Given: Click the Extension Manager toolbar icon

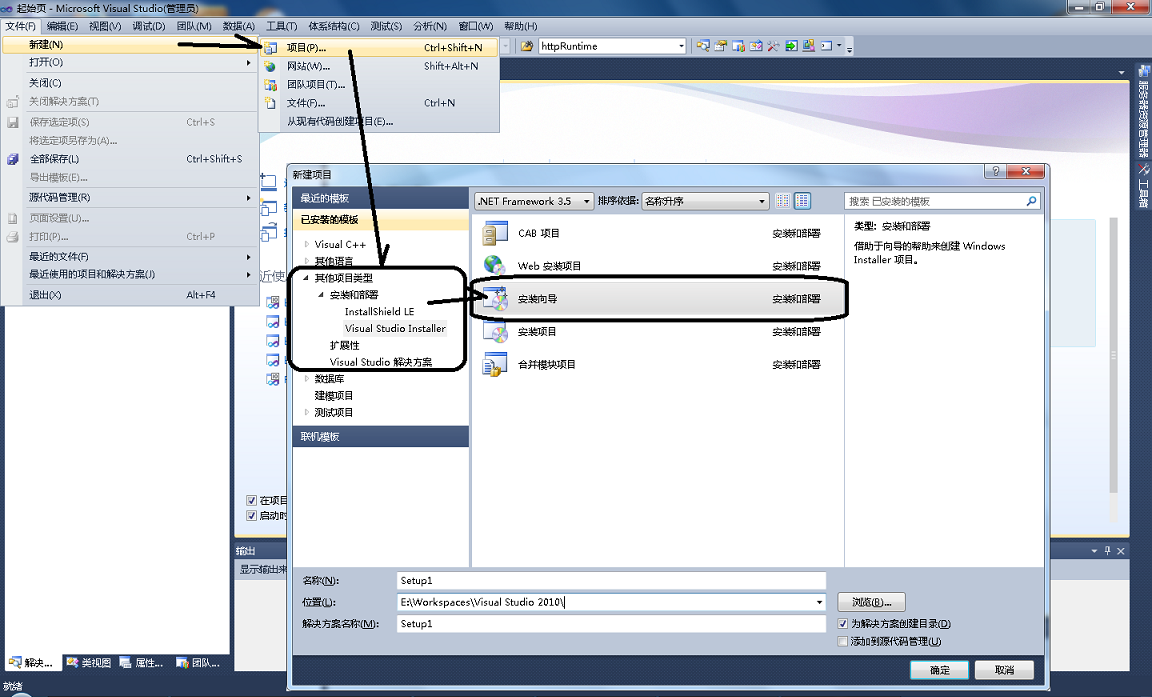Looking at the screenshot, I should coord(809,46).
